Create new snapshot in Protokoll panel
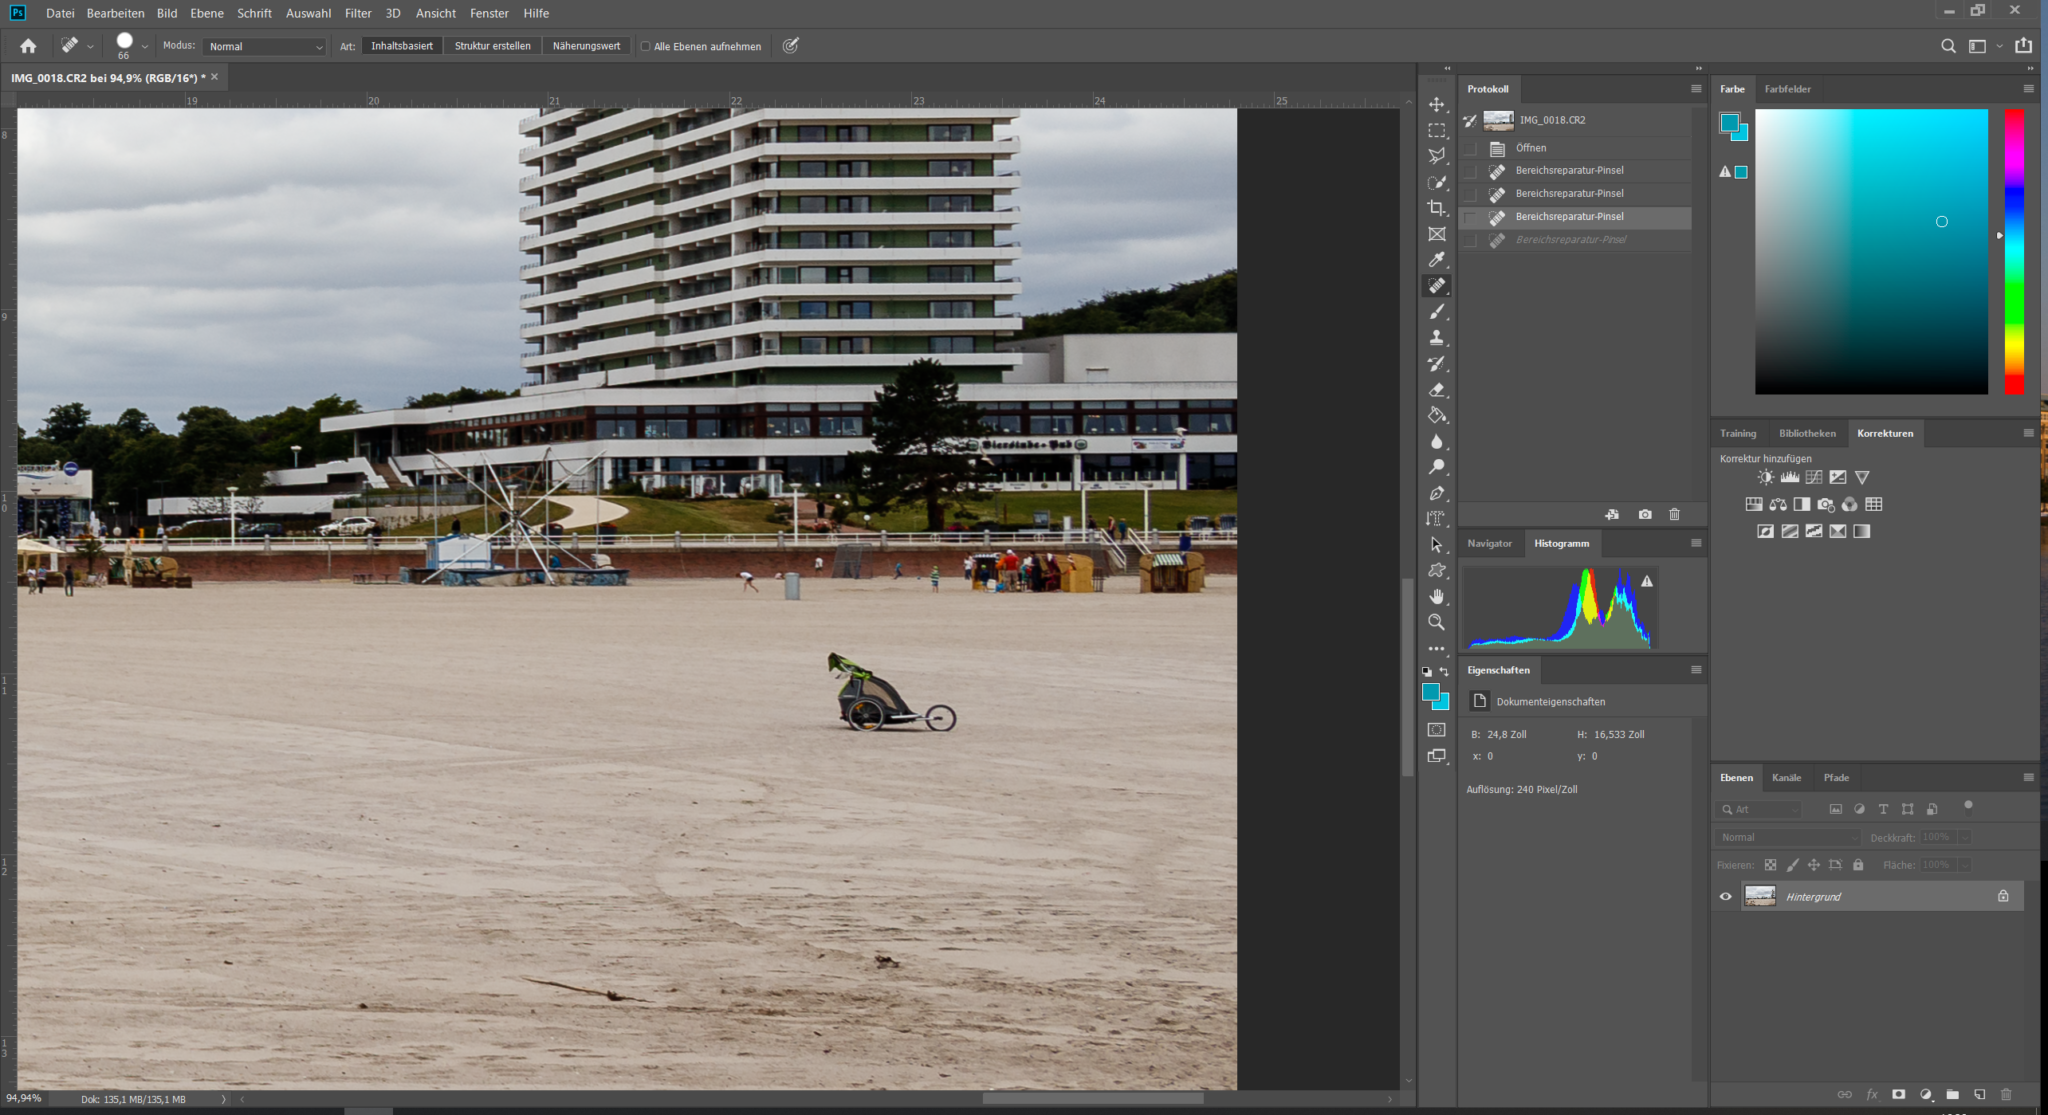 tap(1645, 515)
